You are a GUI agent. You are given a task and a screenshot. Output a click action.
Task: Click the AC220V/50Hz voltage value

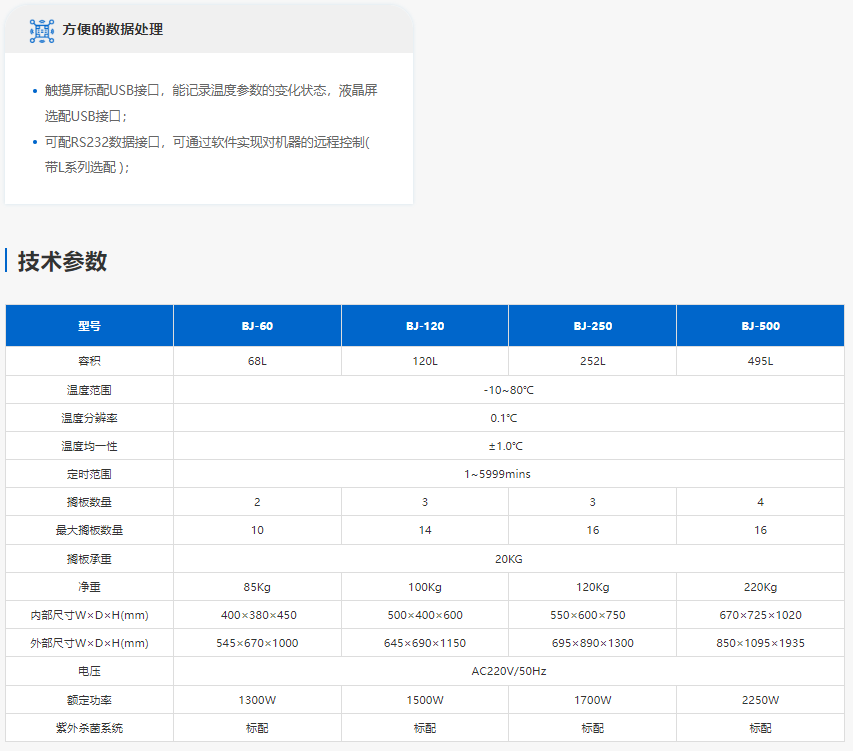509,672
